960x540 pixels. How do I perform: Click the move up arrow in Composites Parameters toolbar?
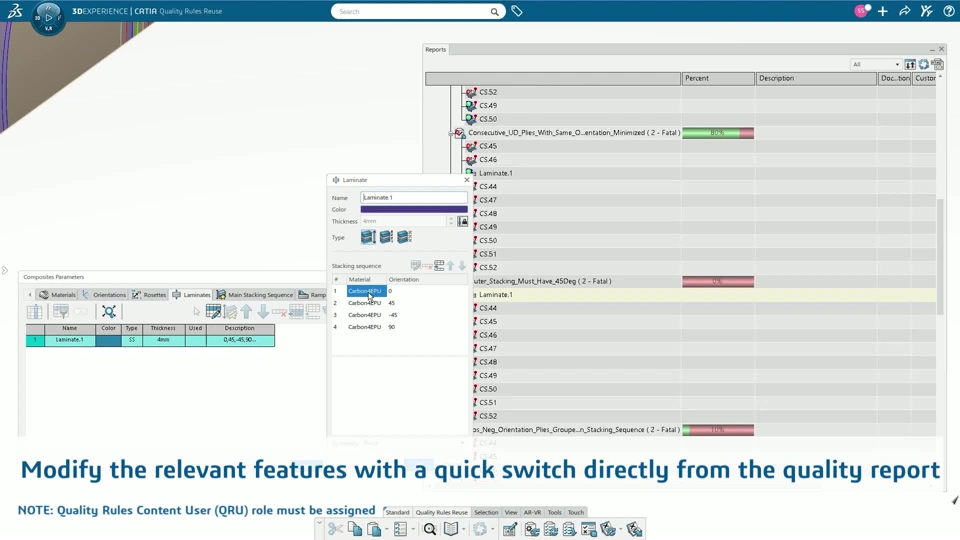(x=246, y=312)
